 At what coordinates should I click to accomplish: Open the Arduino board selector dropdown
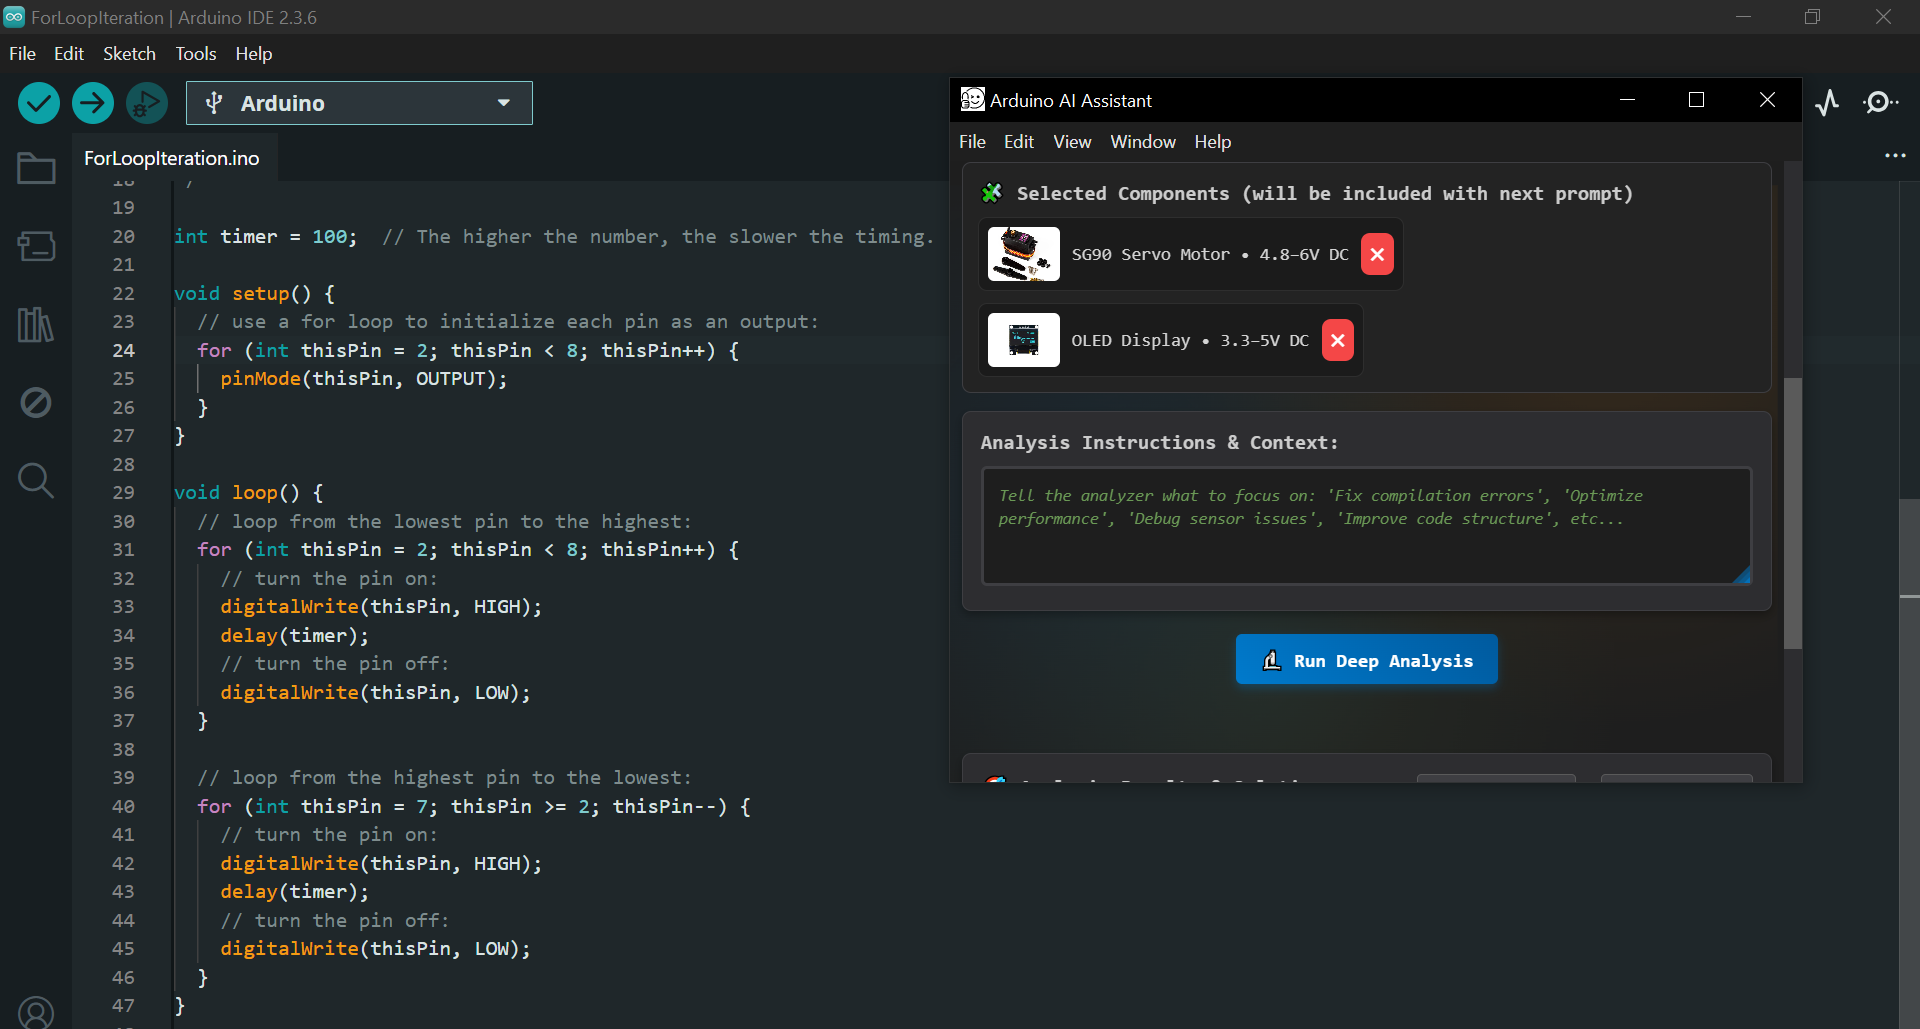(x=359, y=103)
